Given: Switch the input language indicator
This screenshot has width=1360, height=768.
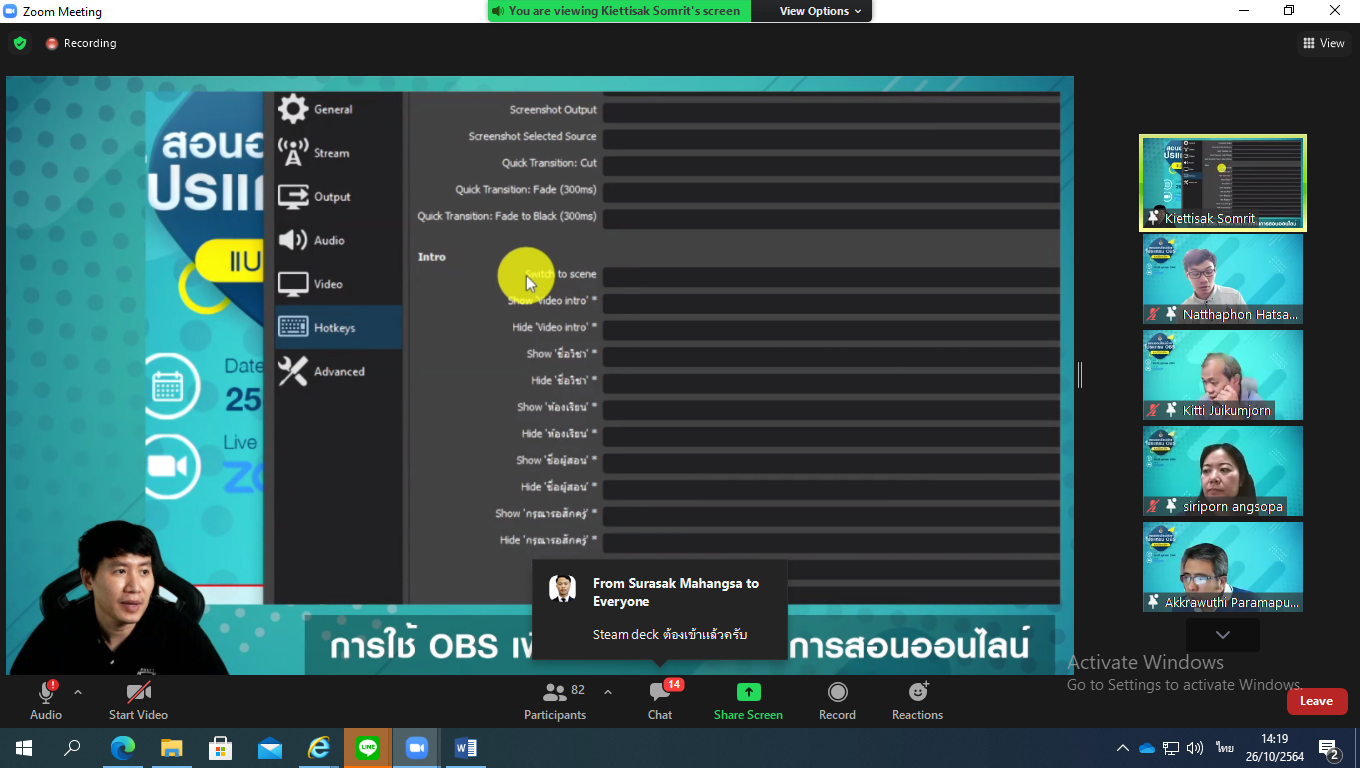Looking at the screenshot, I should click(1225, 748).
